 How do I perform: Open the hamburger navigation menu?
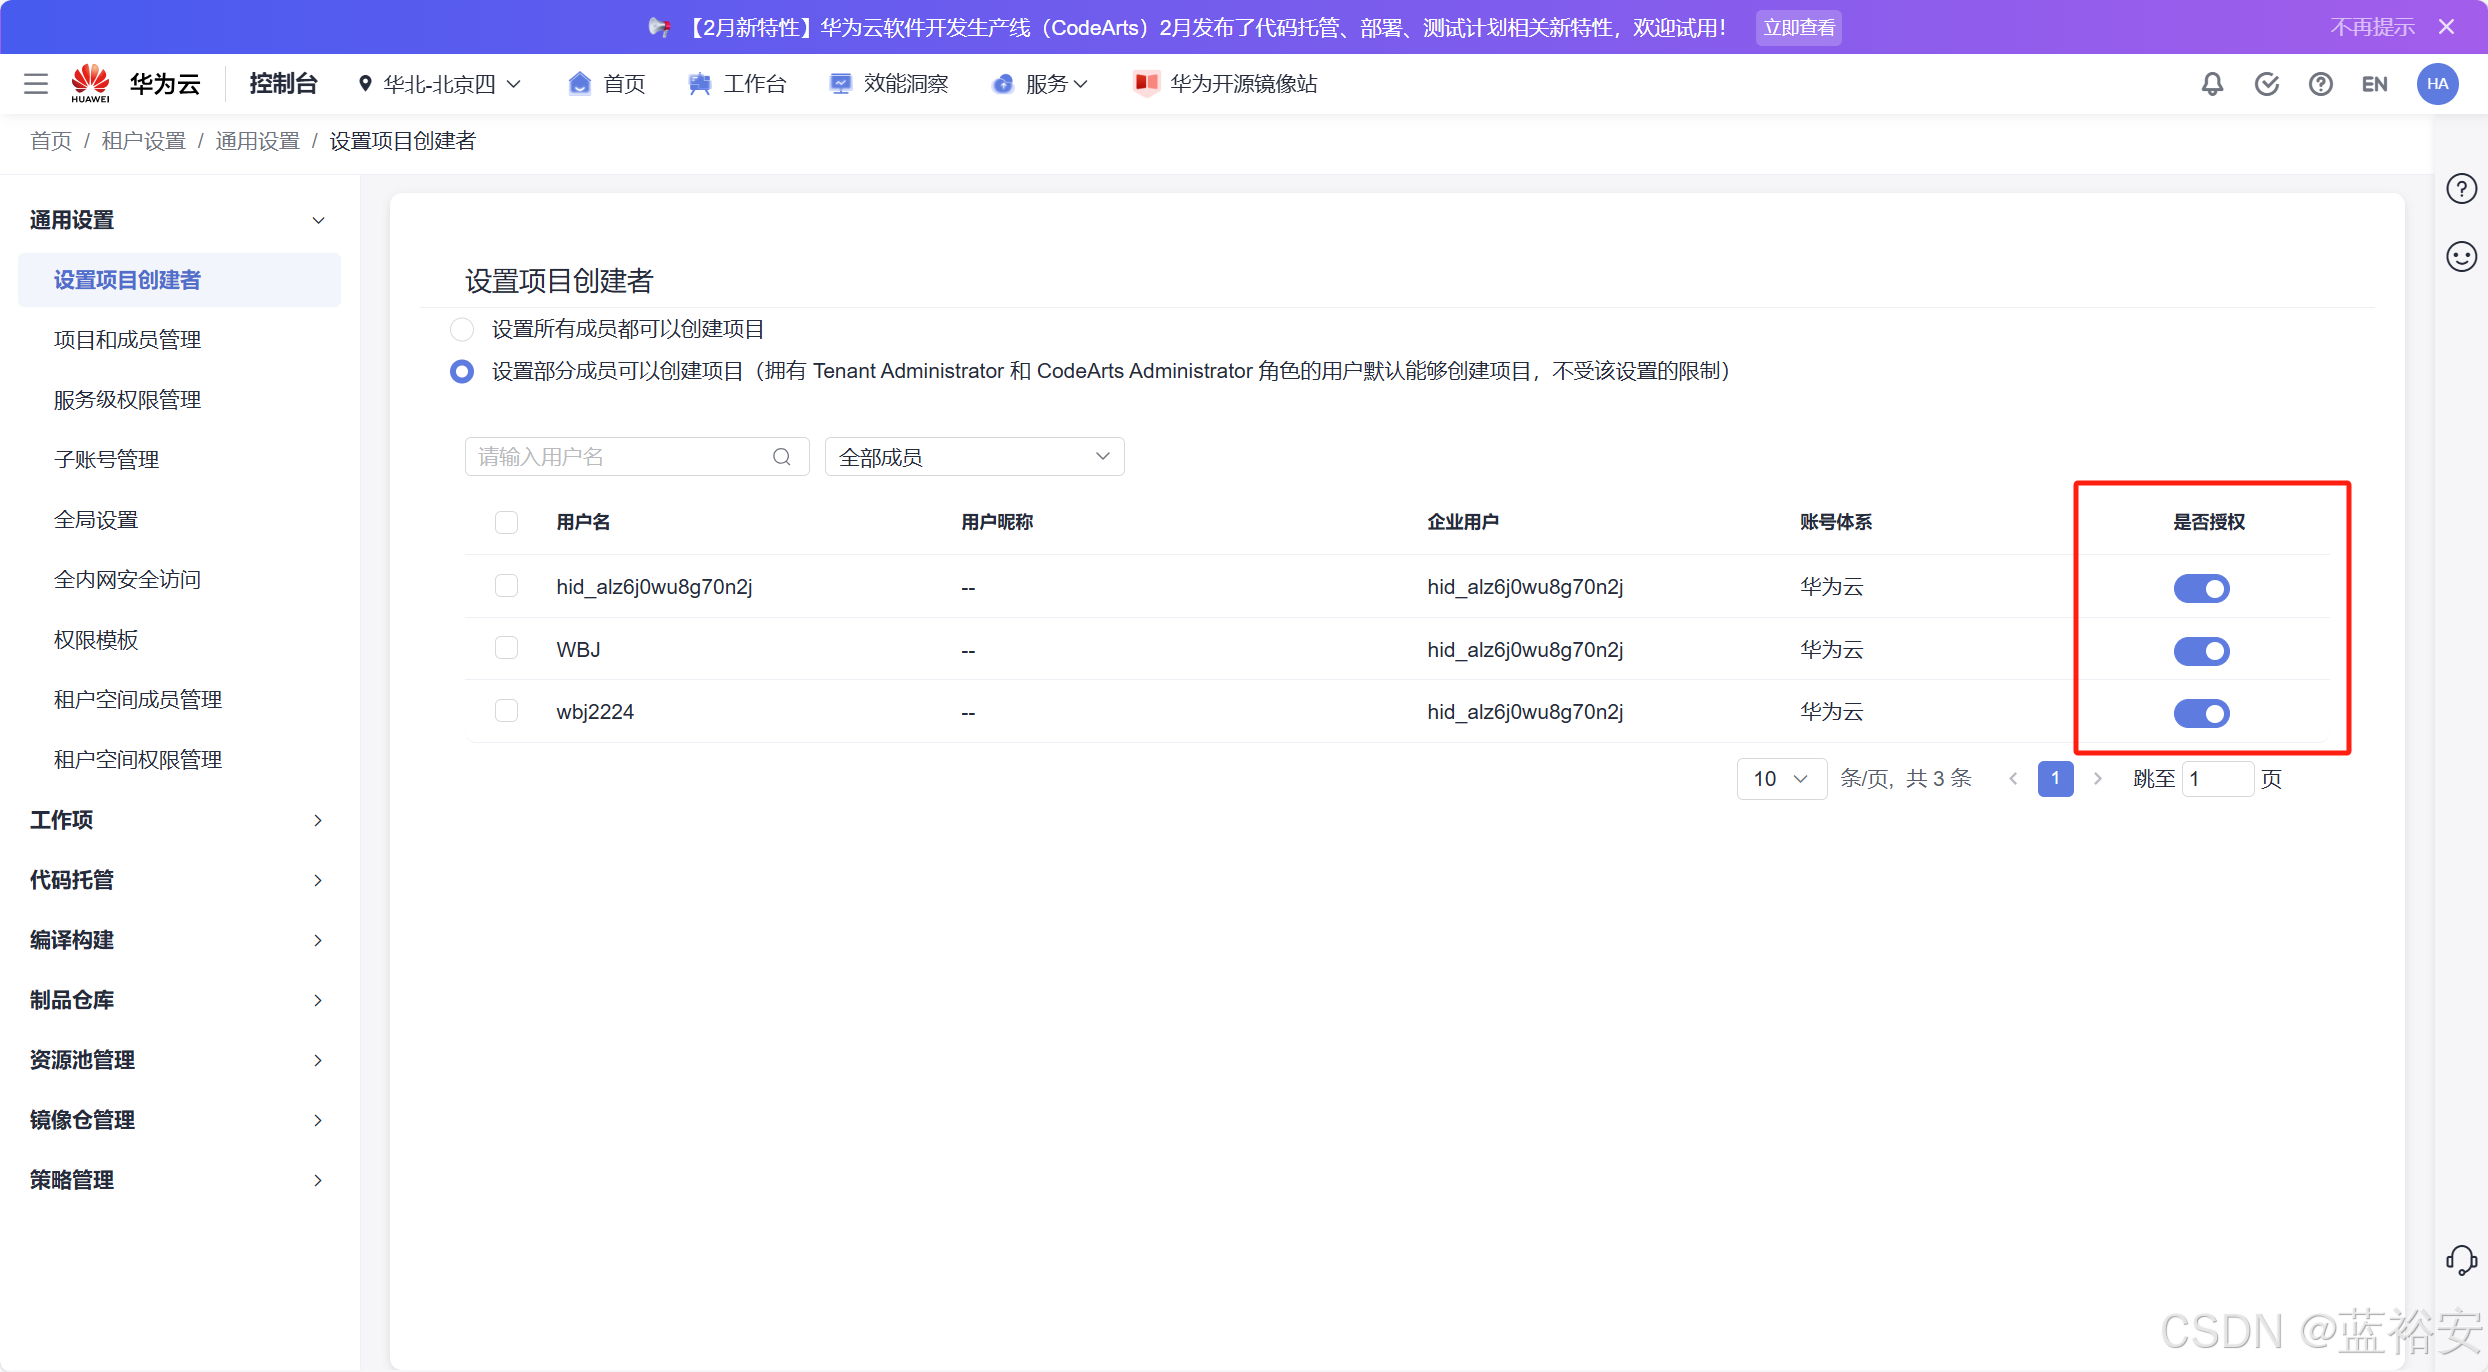36,84
